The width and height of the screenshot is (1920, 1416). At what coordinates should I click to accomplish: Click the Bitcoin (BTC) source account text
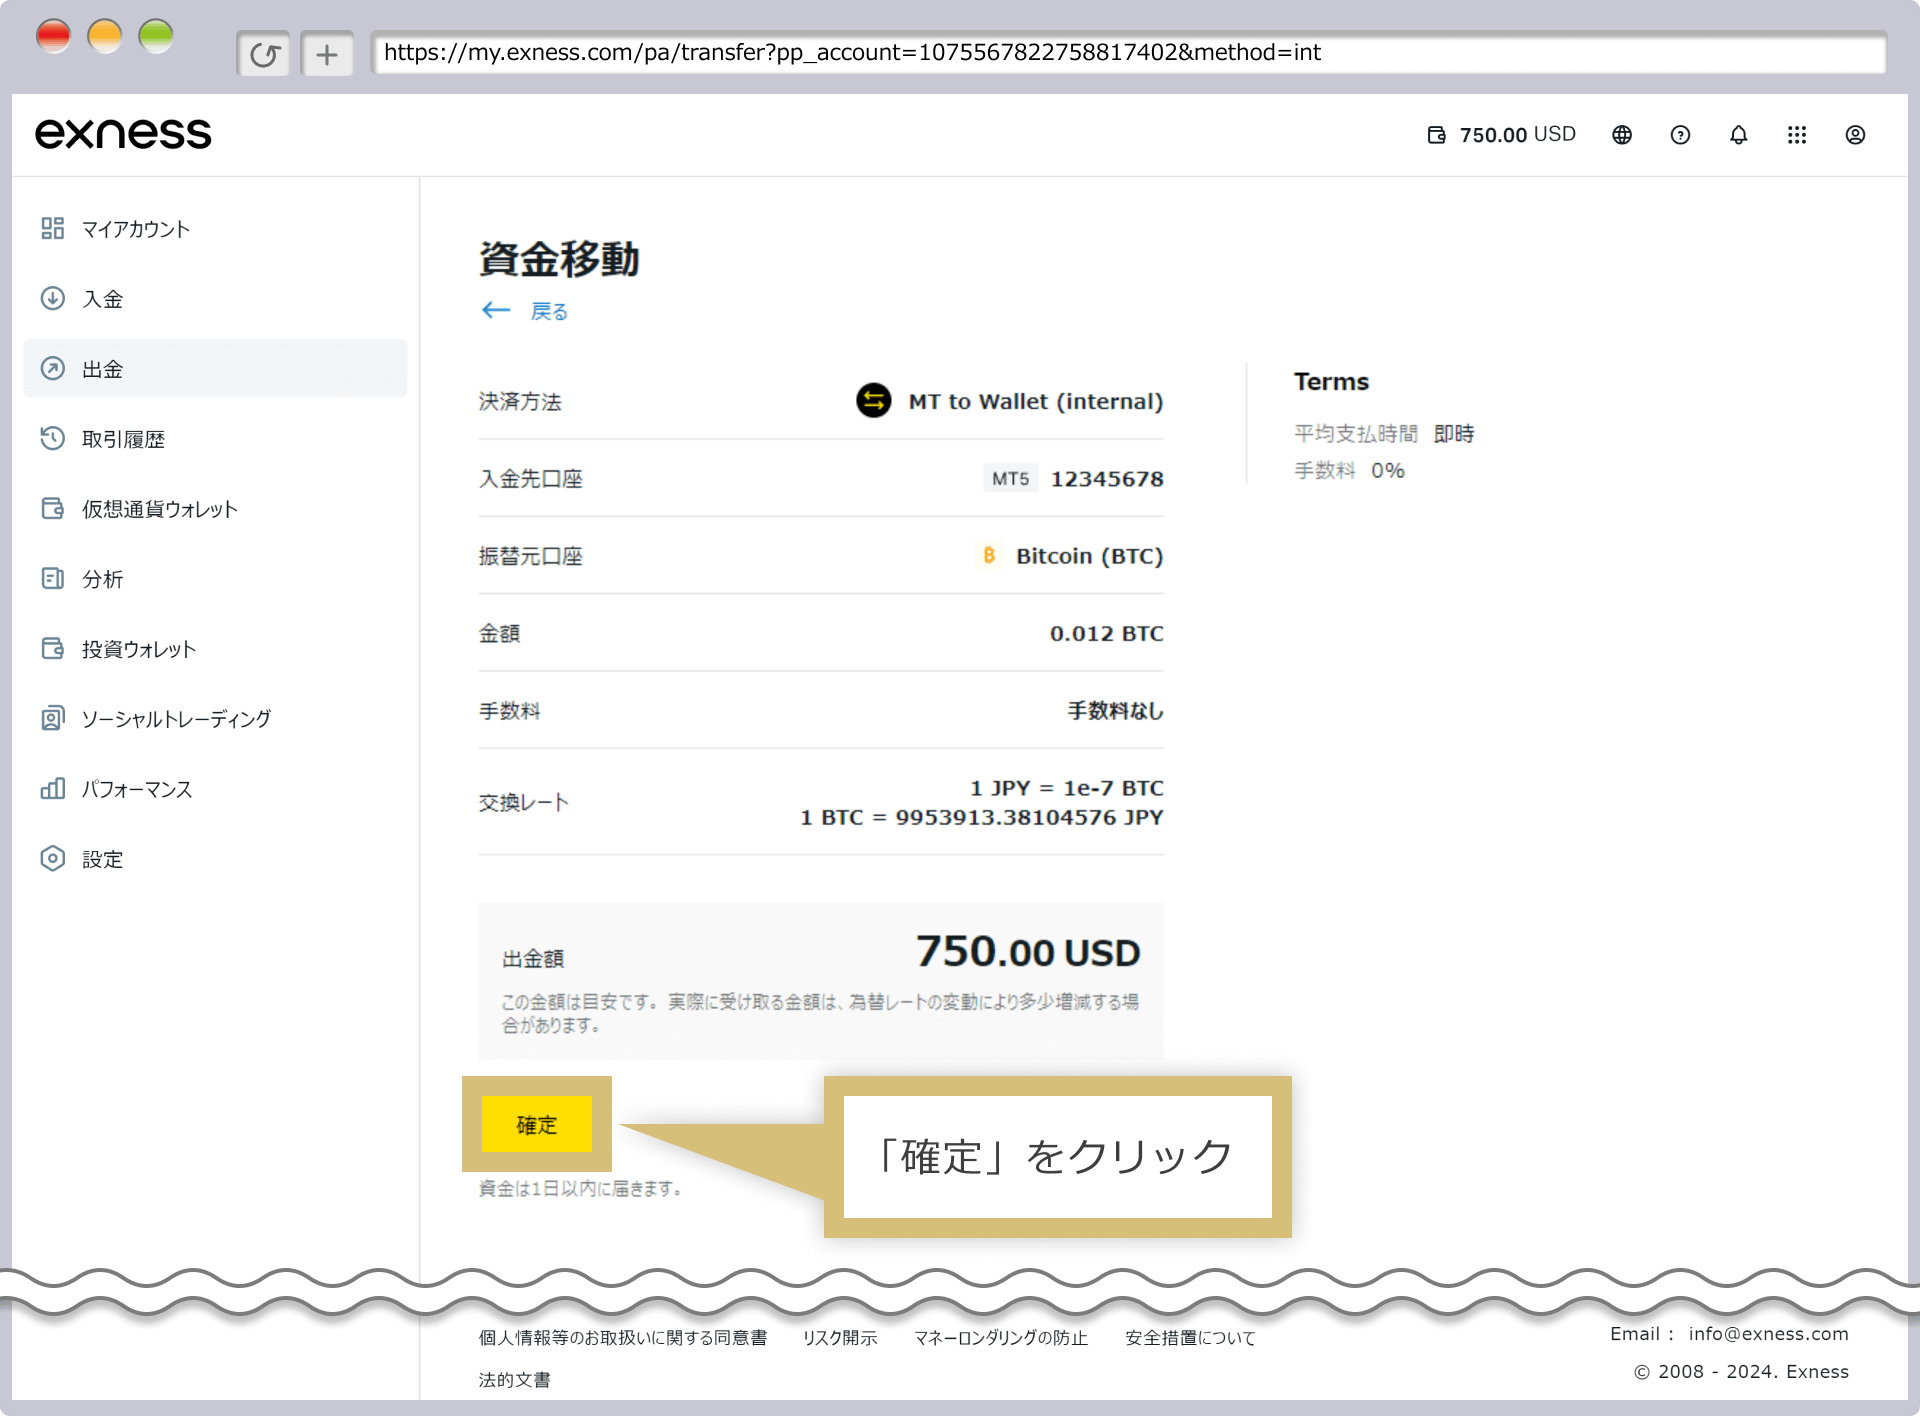point(1089,556)
